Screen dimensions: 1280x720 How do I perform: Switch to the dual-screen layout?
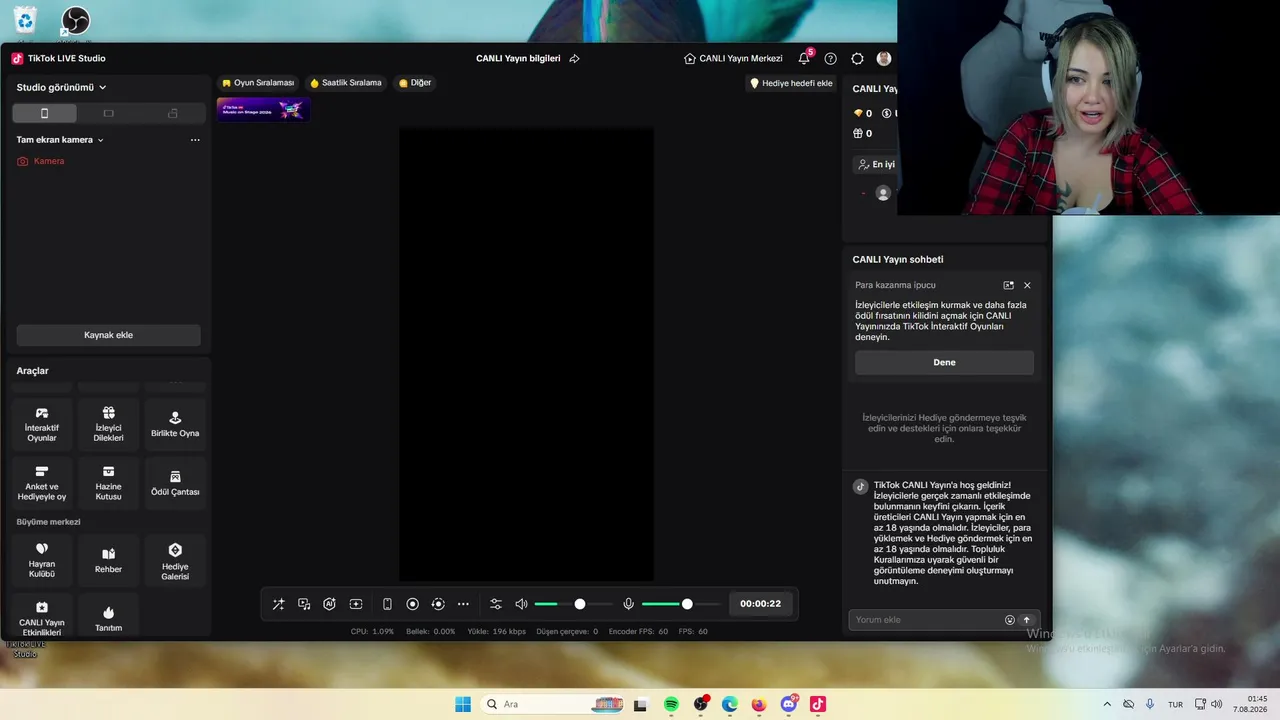click(172, 113)
